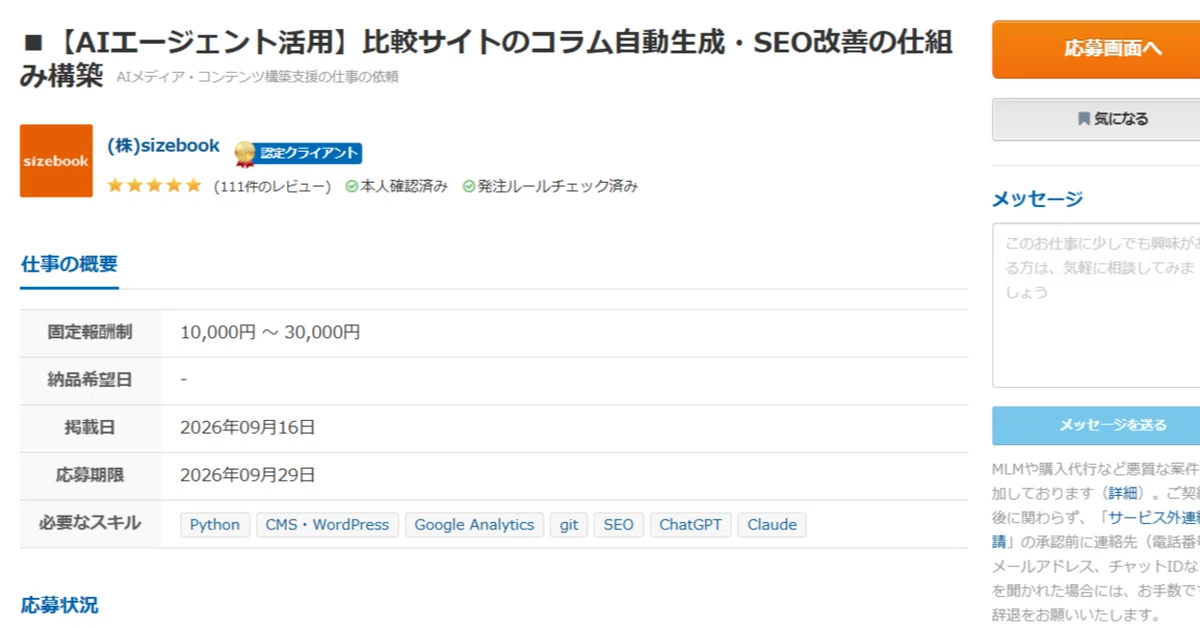Click the 掲載日 value 2026年09月16日

248,428
